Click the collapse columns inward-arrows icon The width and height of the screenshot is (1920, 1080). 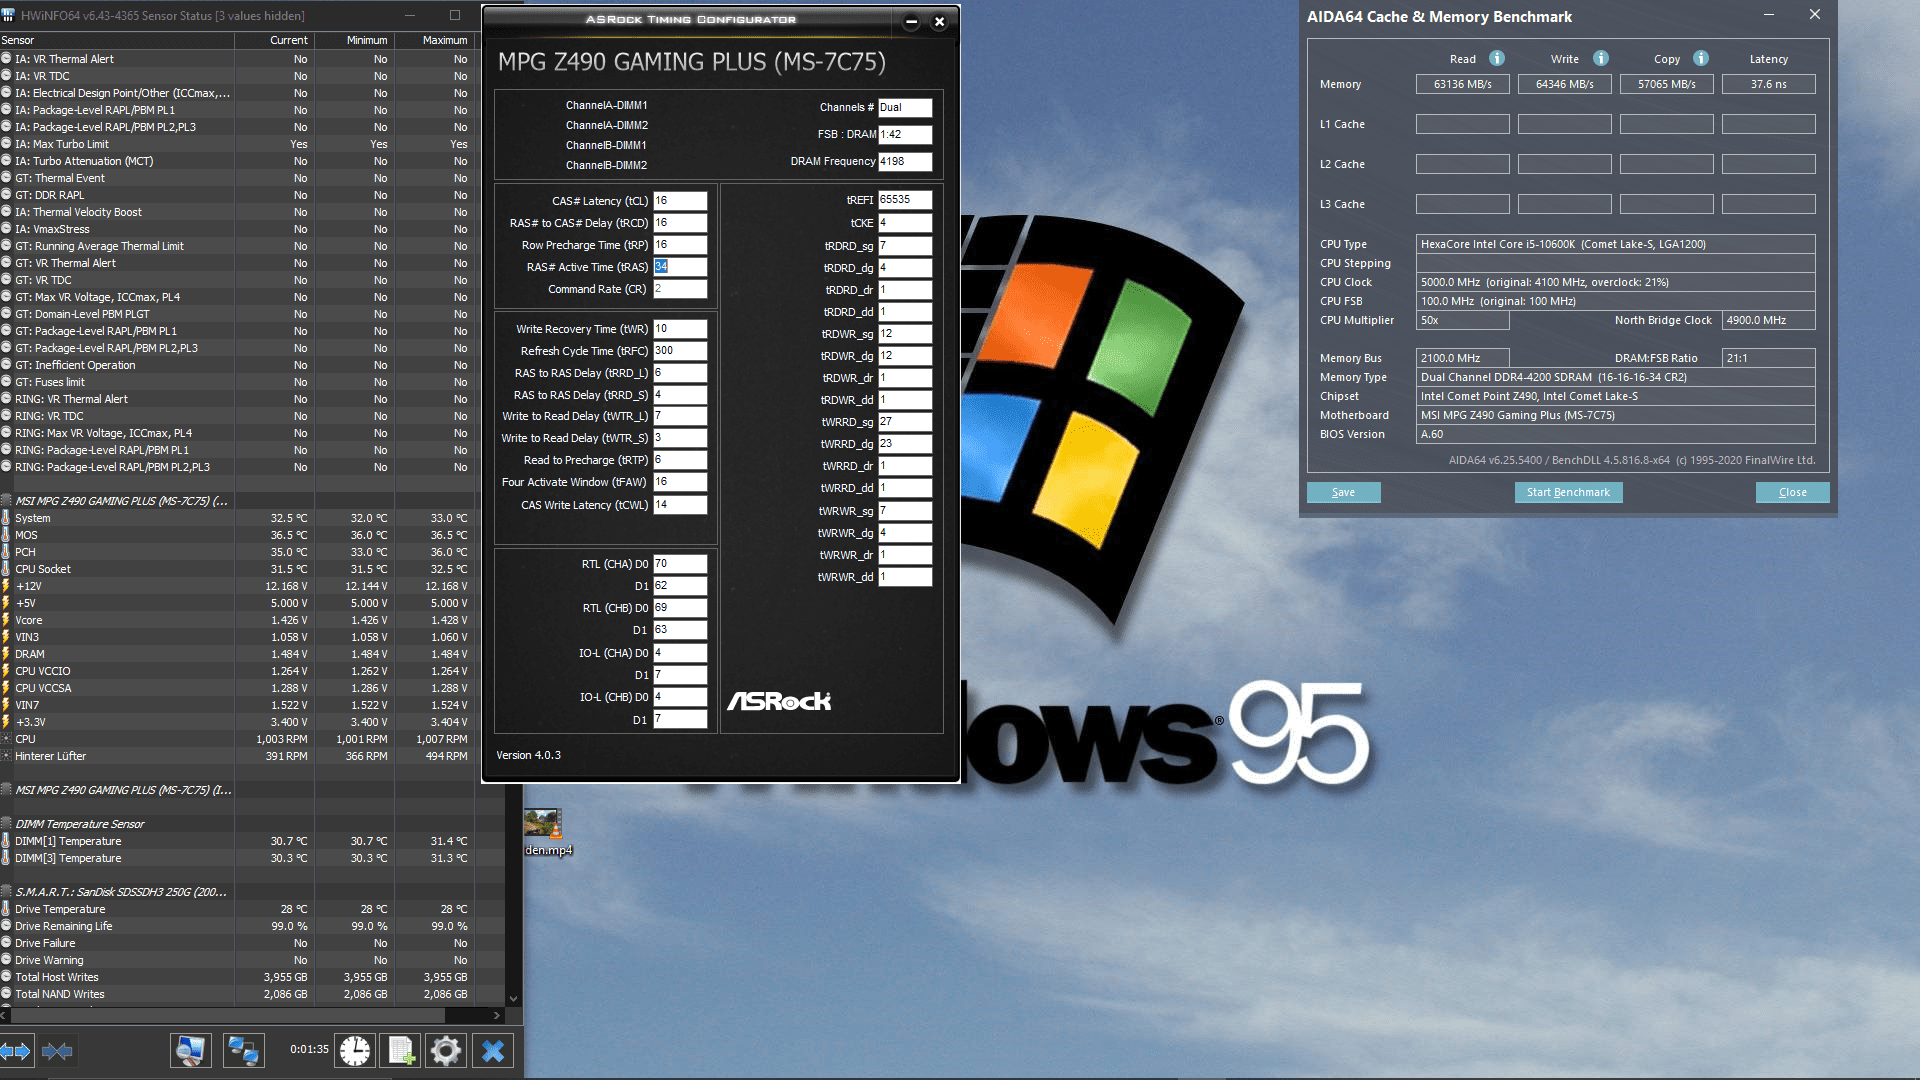click(x=57, y=1051)
